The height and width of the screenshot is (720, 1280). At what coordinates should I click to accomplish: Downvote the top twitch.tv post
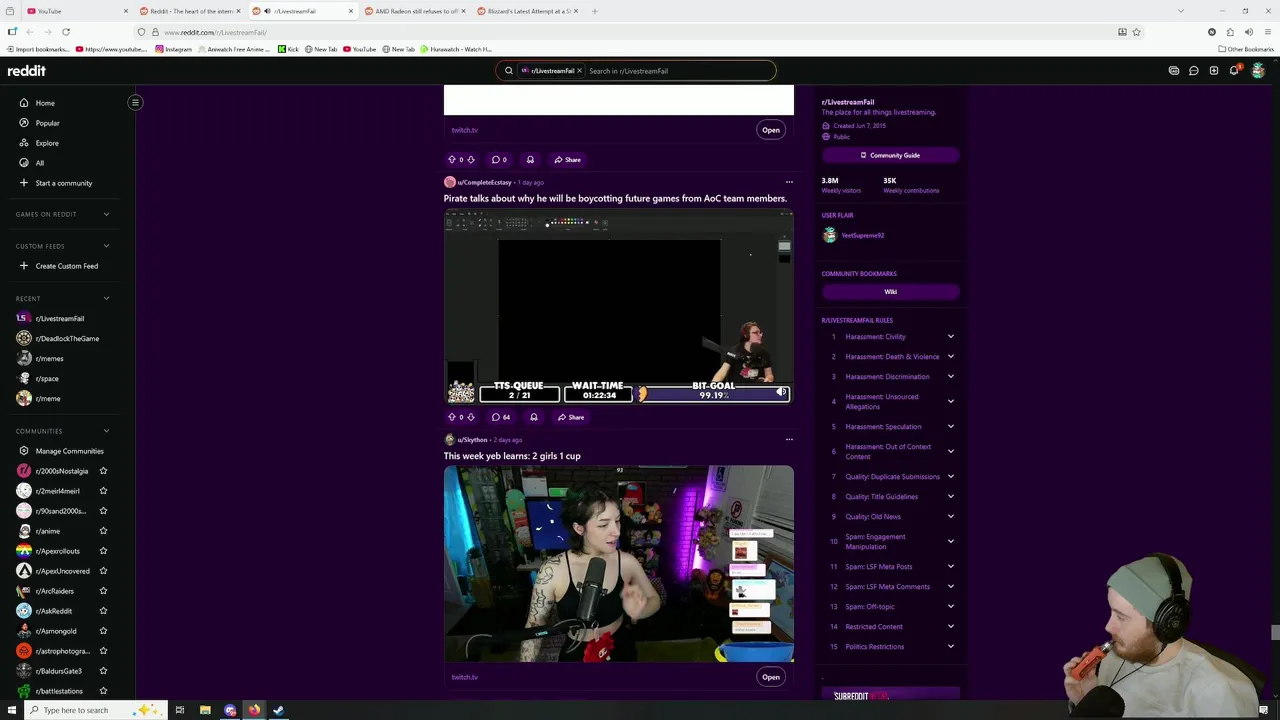click(x=471, y=159)
